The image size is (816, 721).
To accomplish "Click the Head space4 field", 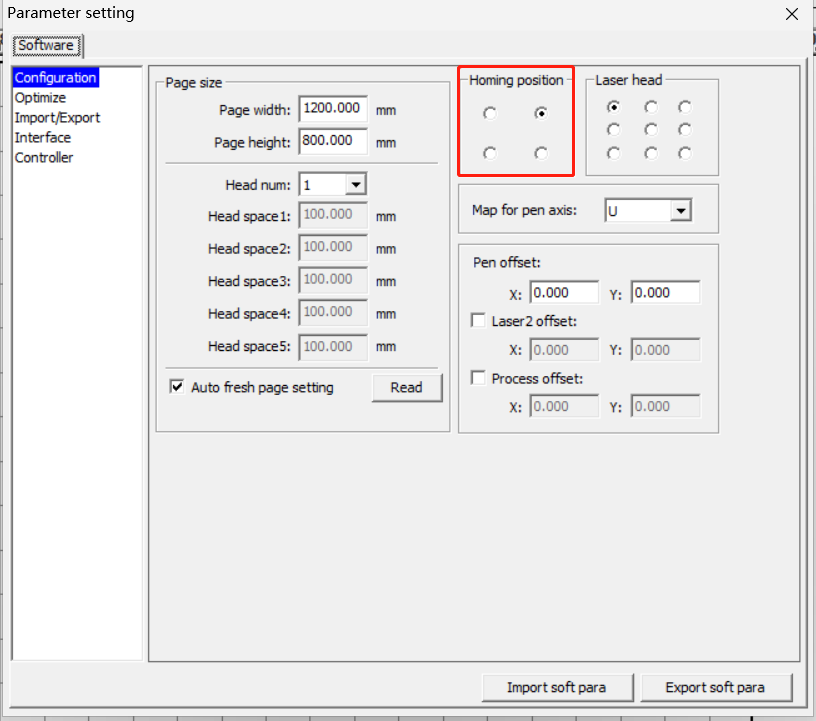I will (333, 312).
